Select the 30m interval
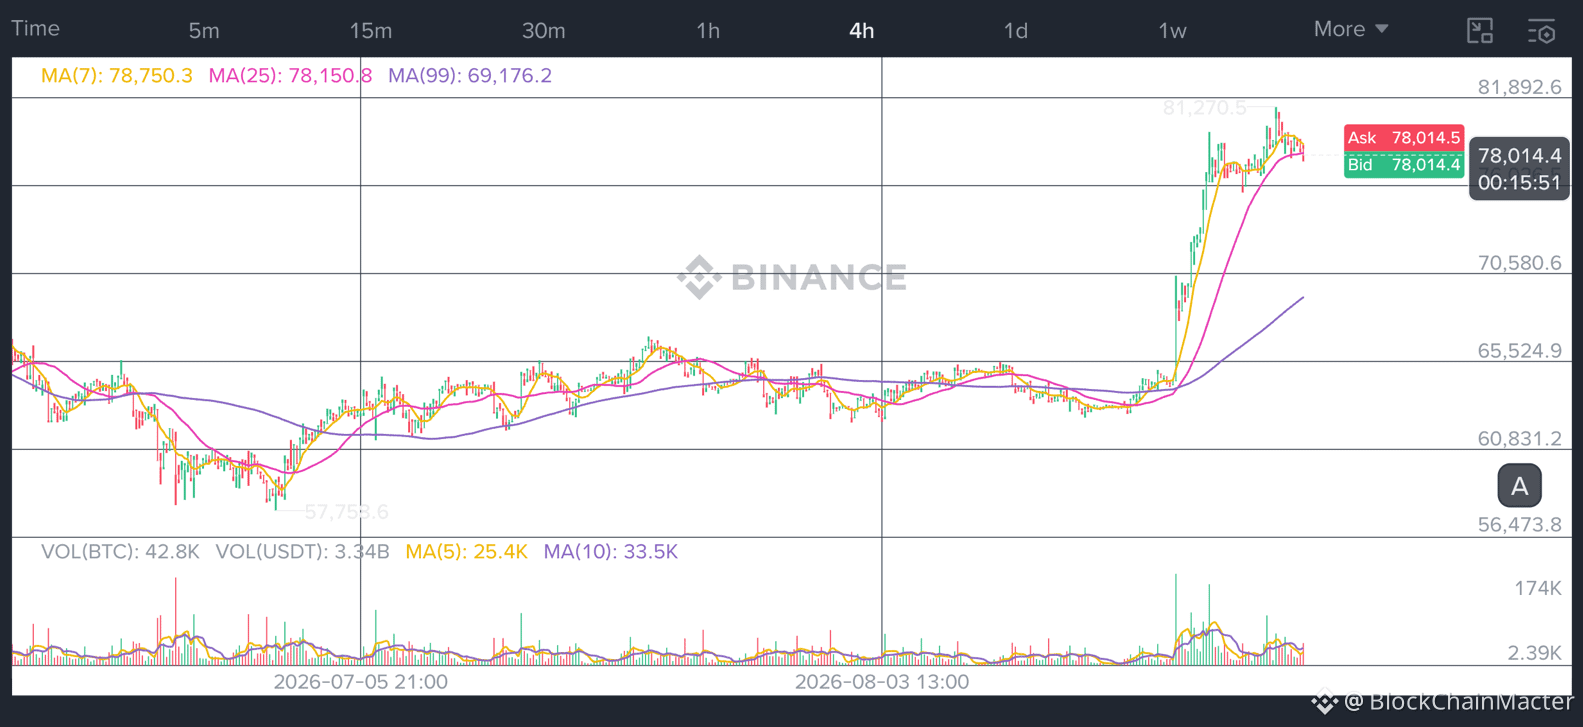Screen dimensions: 1583x727 pos(544,31)
